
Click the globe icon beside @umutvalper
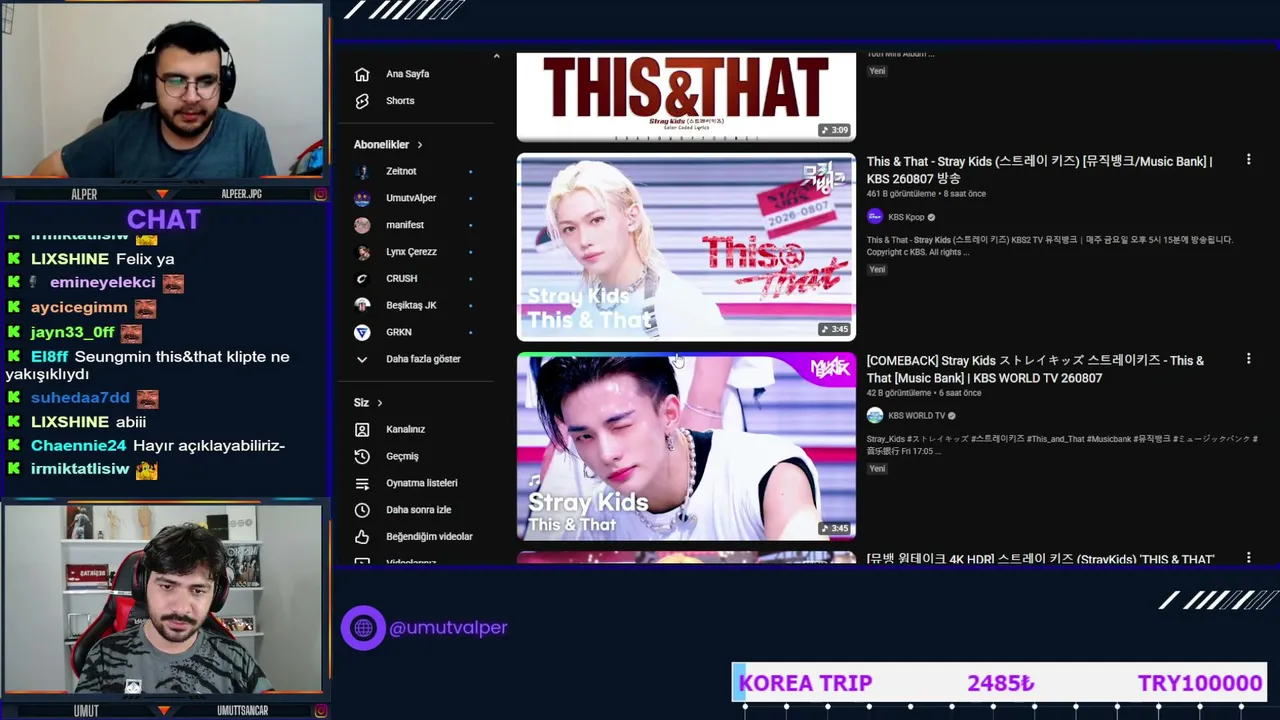(x=363, y=628)
